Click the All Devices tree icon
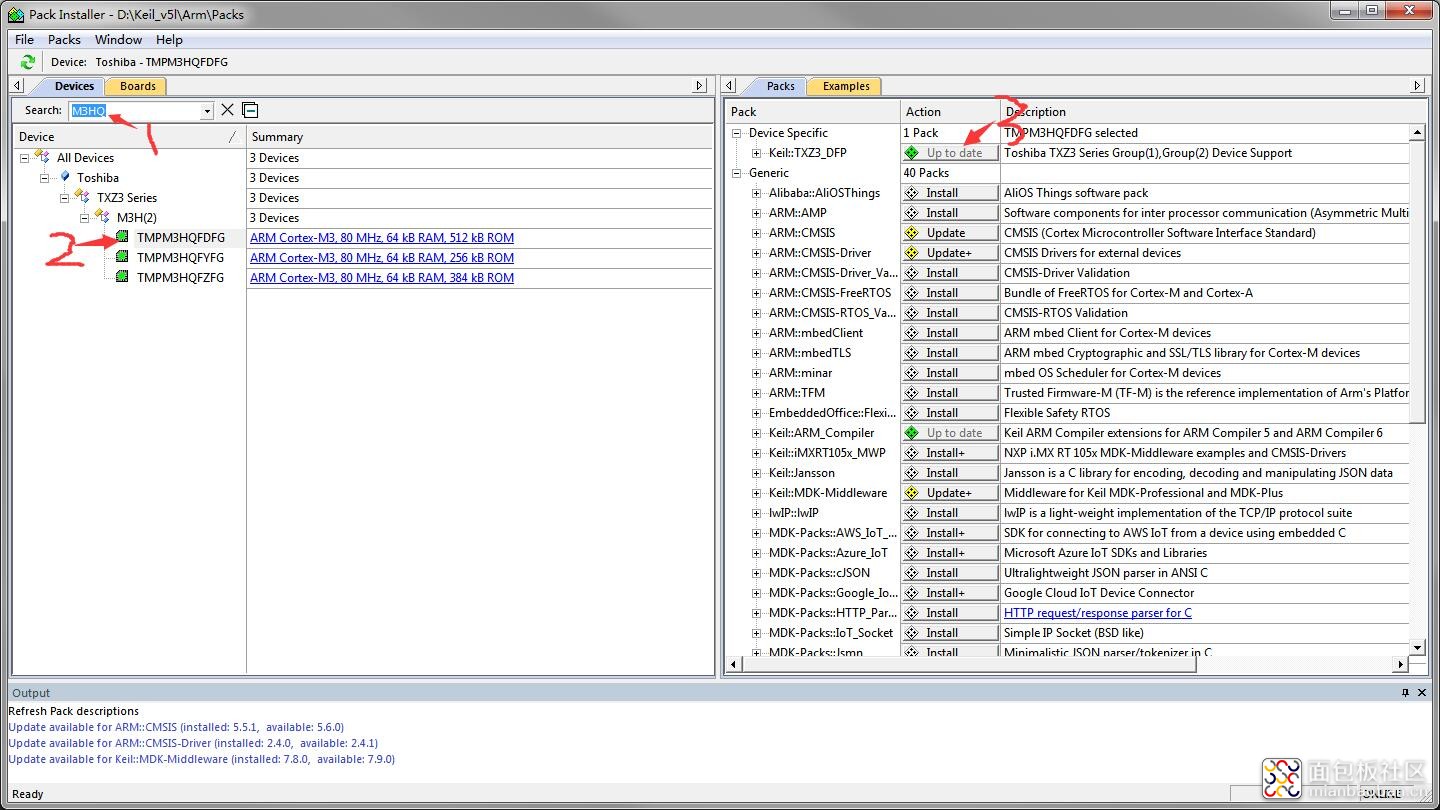This screenshot has height=810, width=1440. (x=42, y=157)
